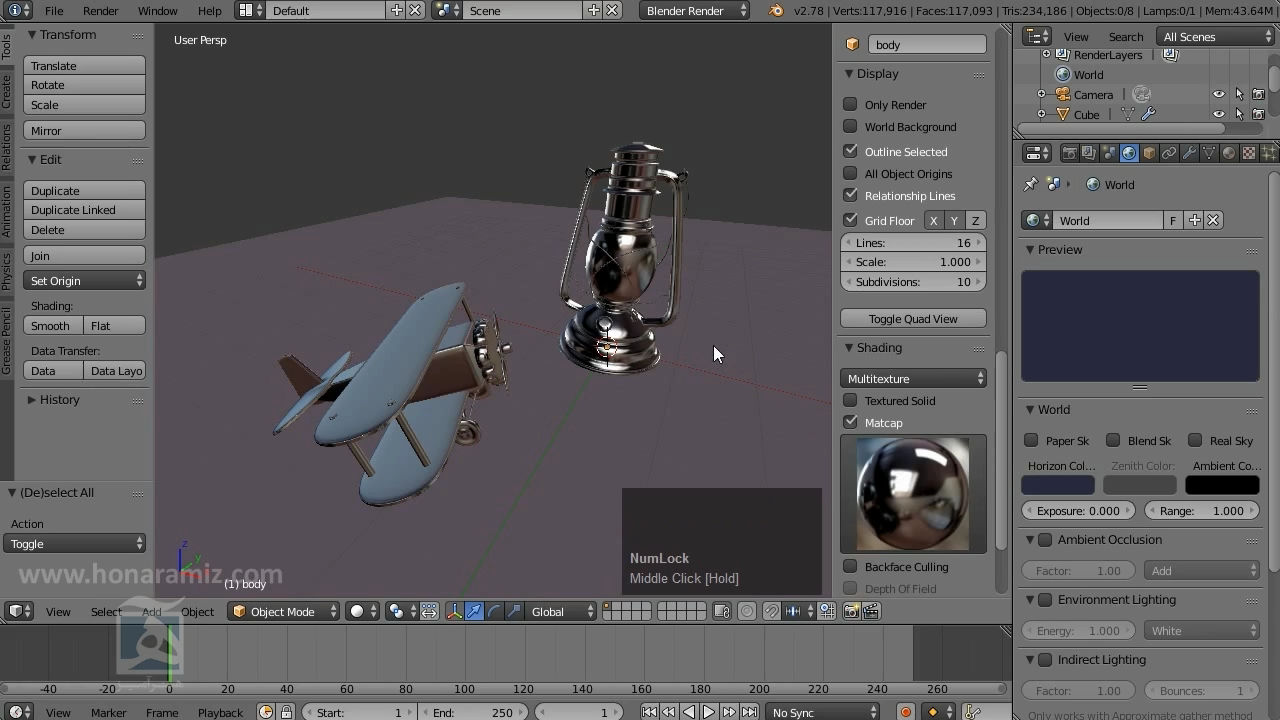The width and height of the screenshot is (1280, 720).
Task: Click the OpenGL render image camera icon
Action: point(851,611)
